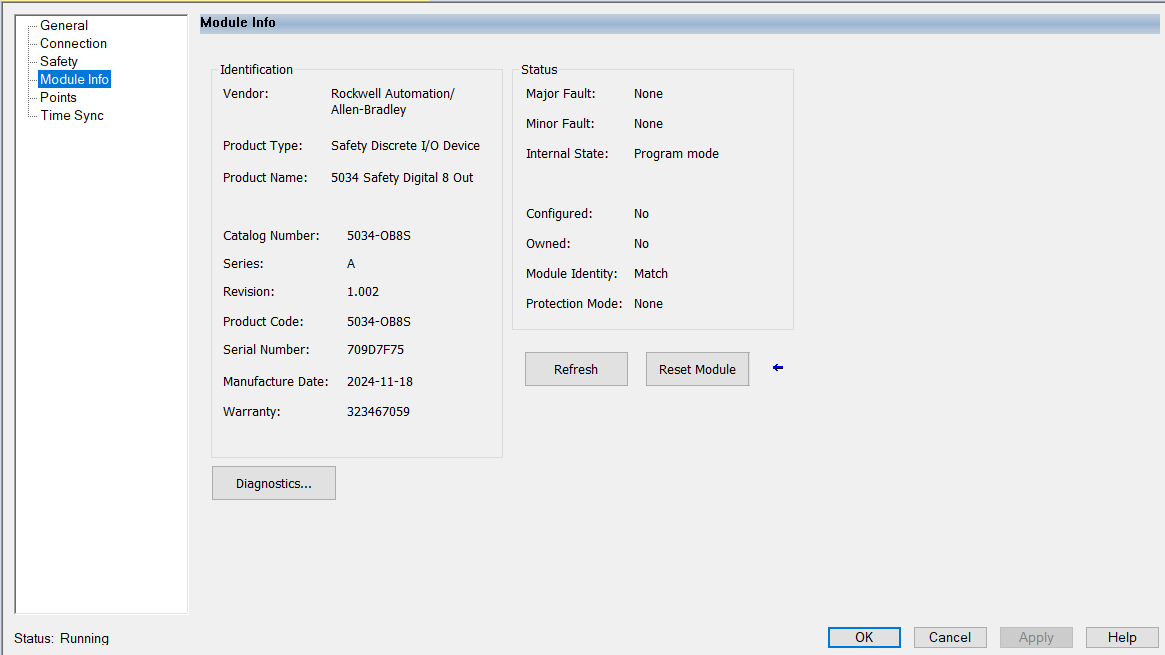Click the Product Code value 5034-OB8S
Screen dimensions: 1165x655
pos(378,322)
